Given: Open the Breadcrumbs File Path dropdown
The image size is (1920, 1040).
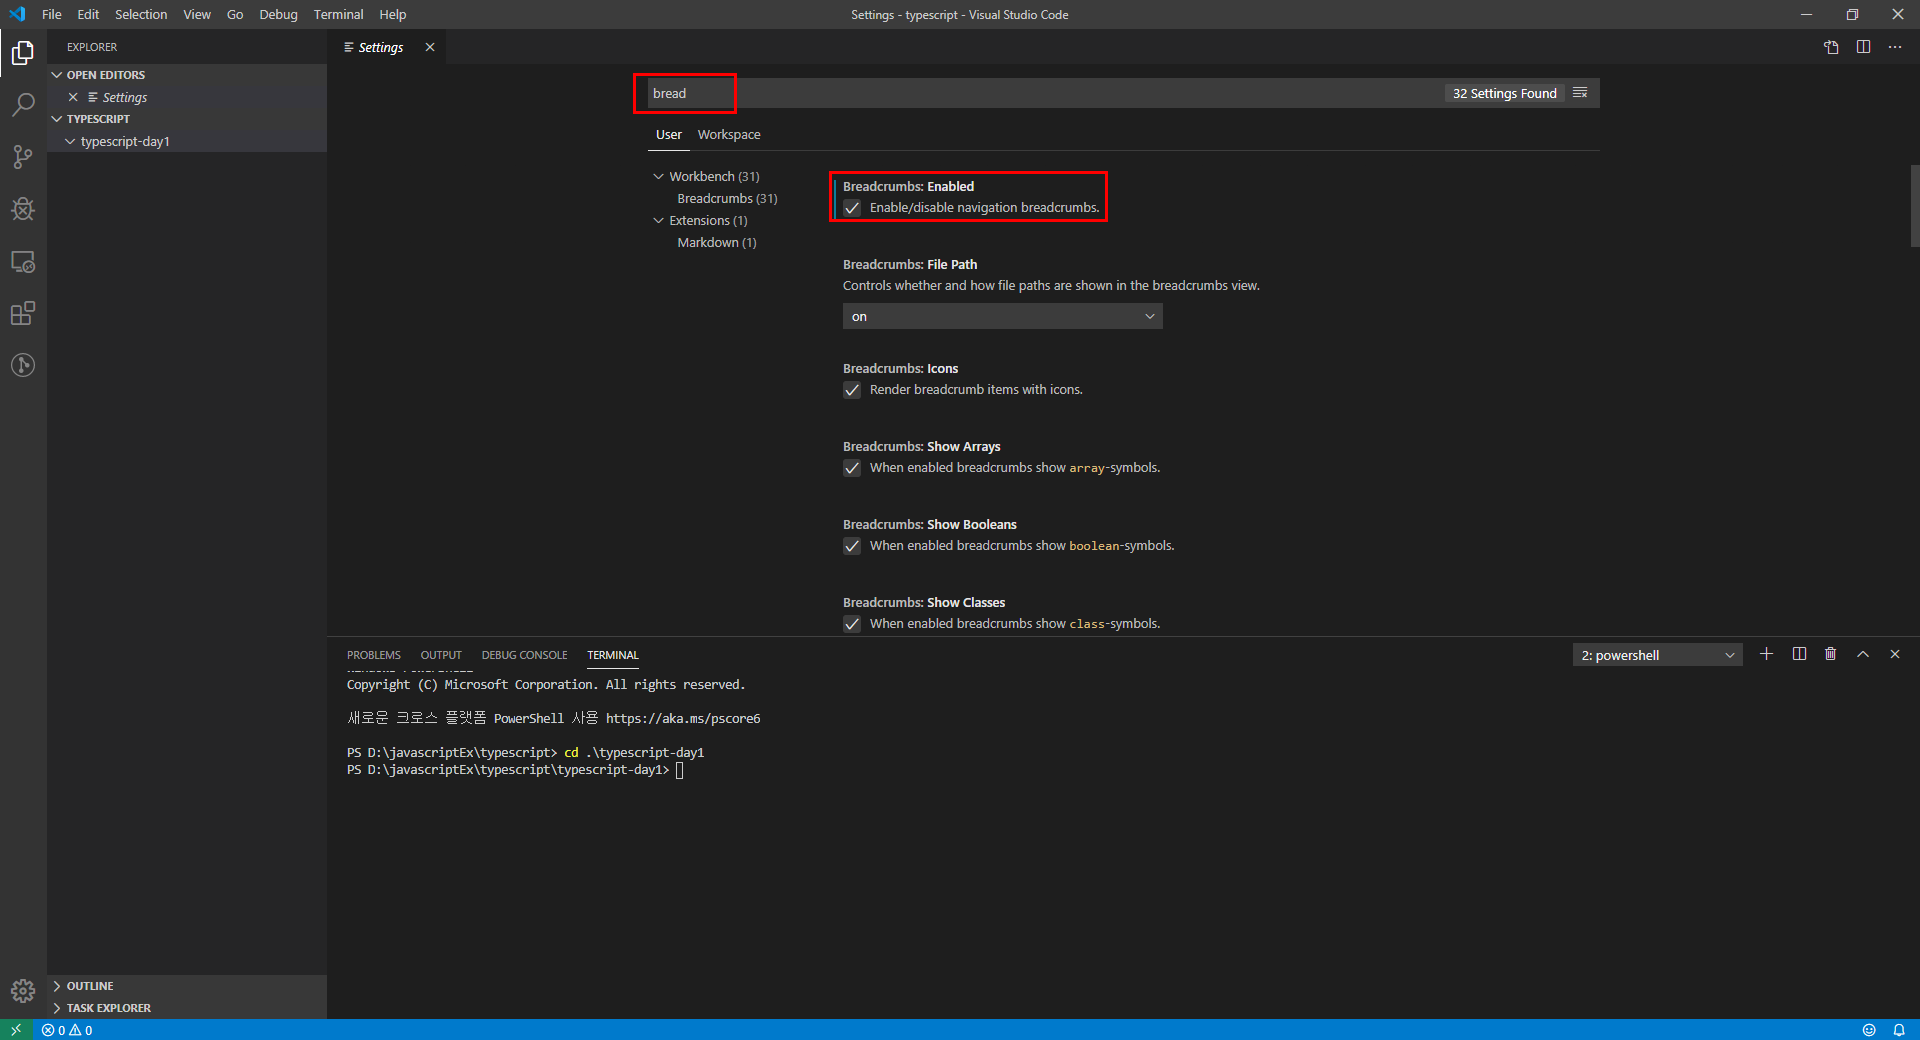Looking at the screenshot, I should (x=1002, y=316).
